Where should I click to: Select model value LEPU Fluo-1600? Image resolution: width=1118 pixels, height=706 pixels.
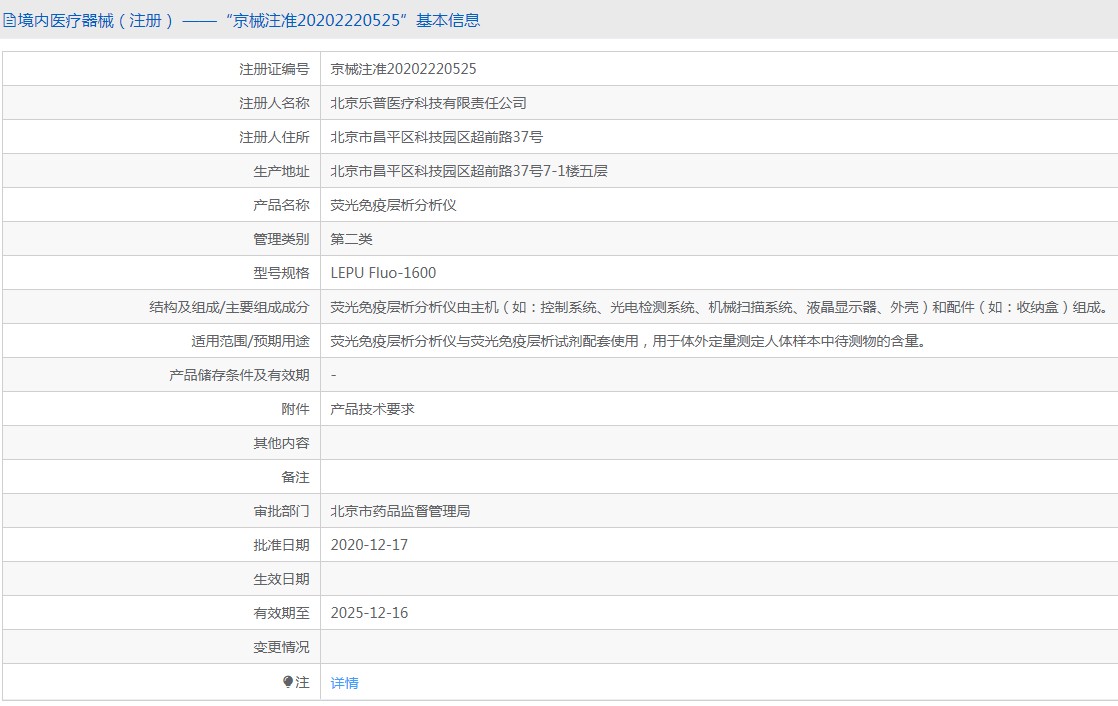383,273
